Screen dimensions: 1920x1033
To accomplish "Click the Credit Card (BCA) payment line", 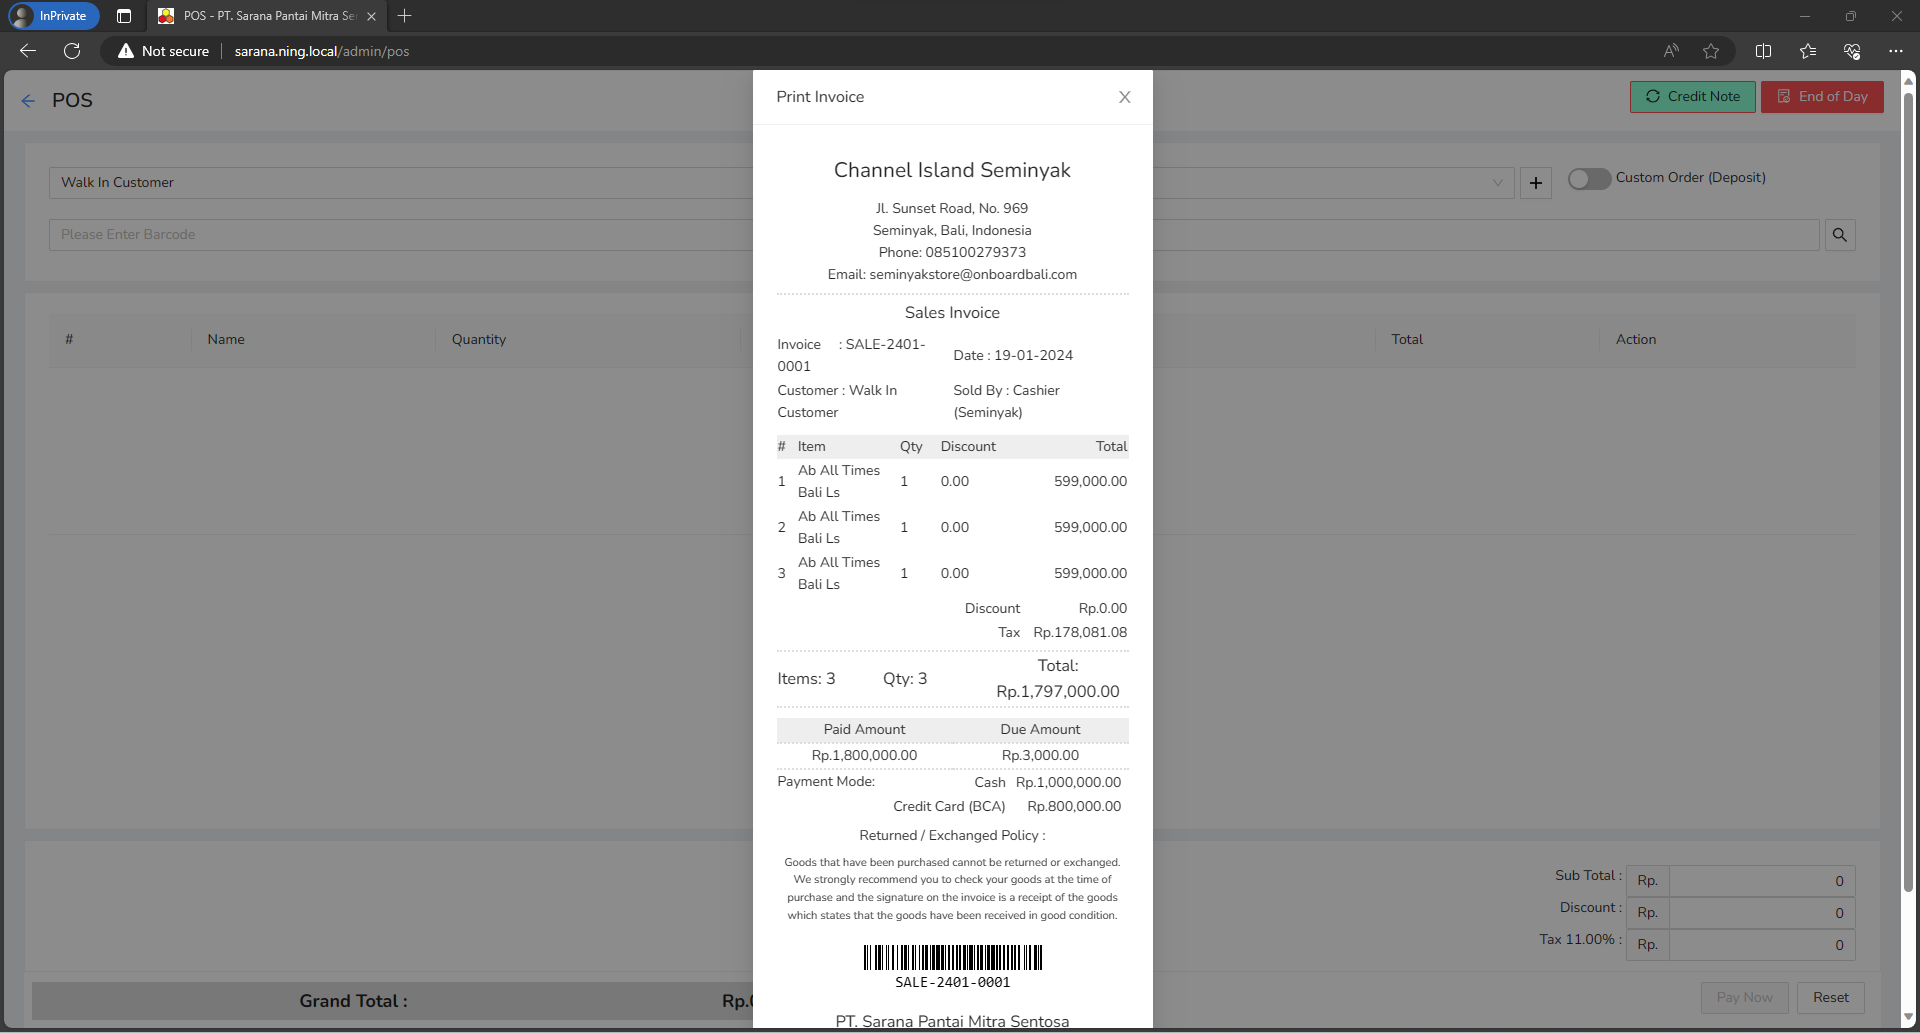I will point(1007,807).
